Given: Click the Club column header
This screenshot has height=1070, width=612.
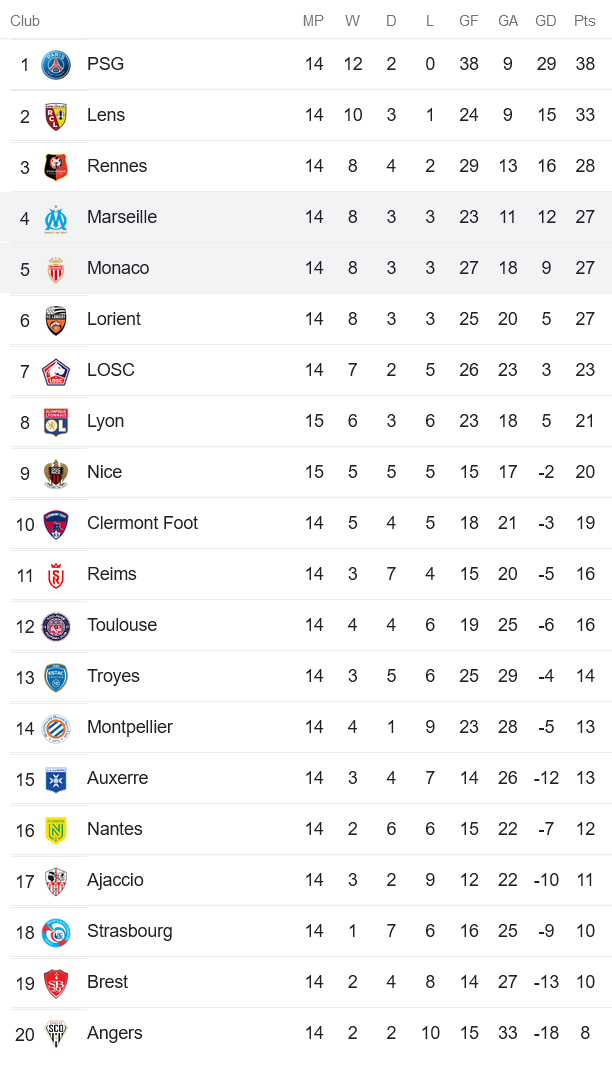Looking at the screenshot, I should (x=25, y=21).
